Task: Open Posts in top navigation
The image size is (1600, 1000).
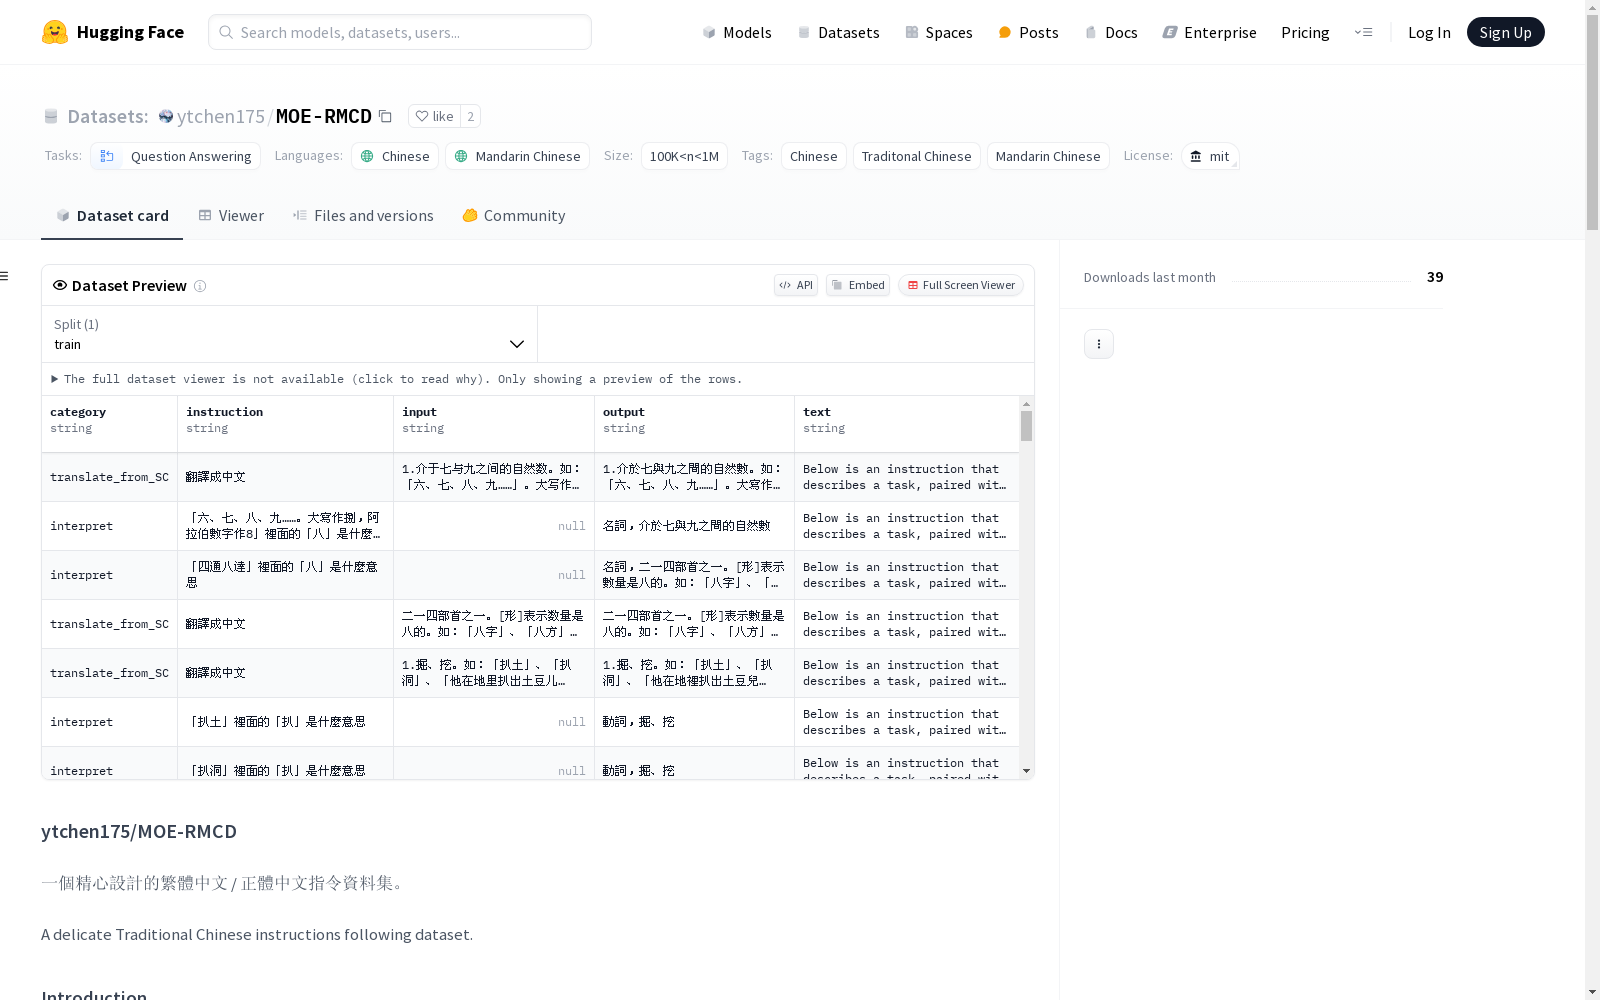Action: tap(1028, 32)
